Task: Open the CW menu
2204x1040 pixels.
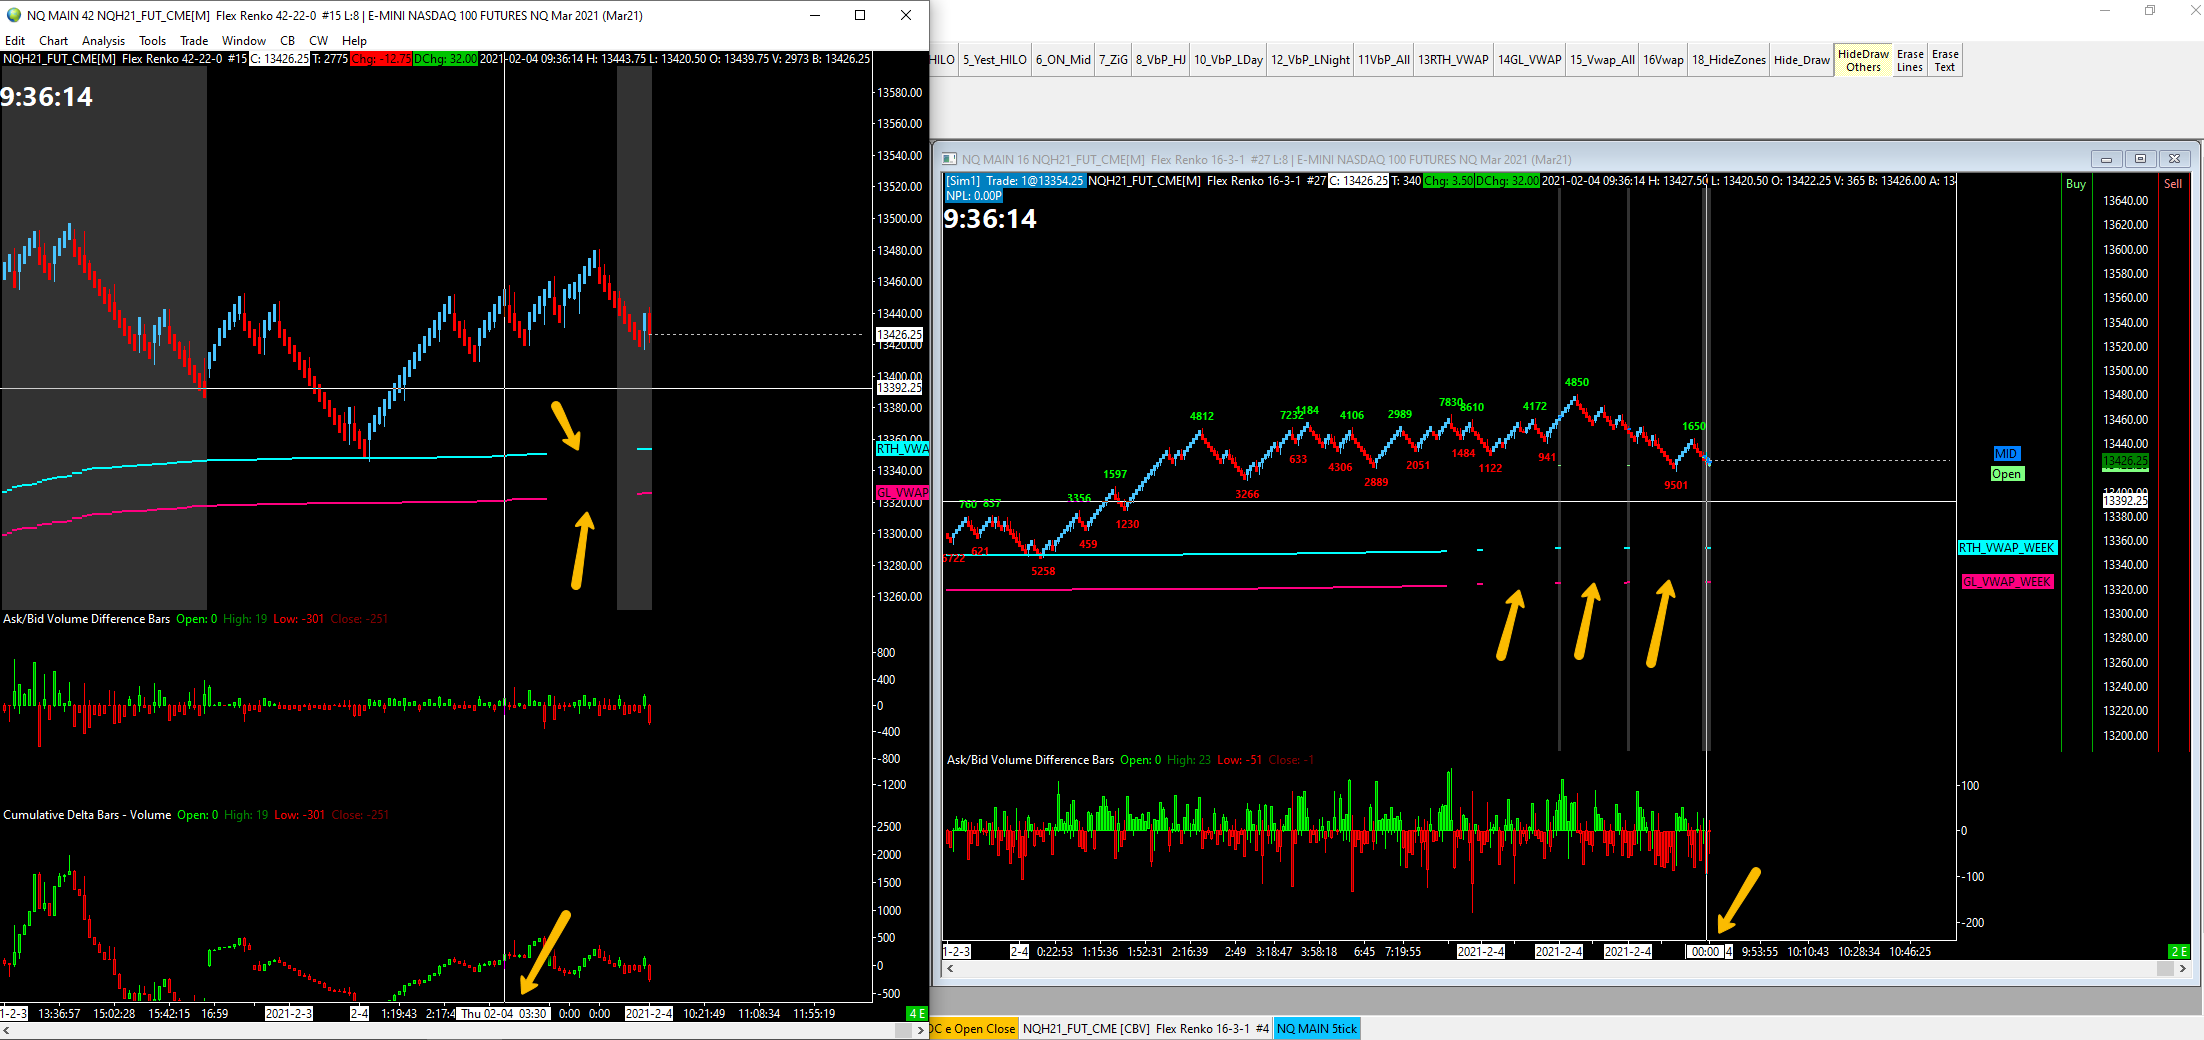Action: coord(319,41)
